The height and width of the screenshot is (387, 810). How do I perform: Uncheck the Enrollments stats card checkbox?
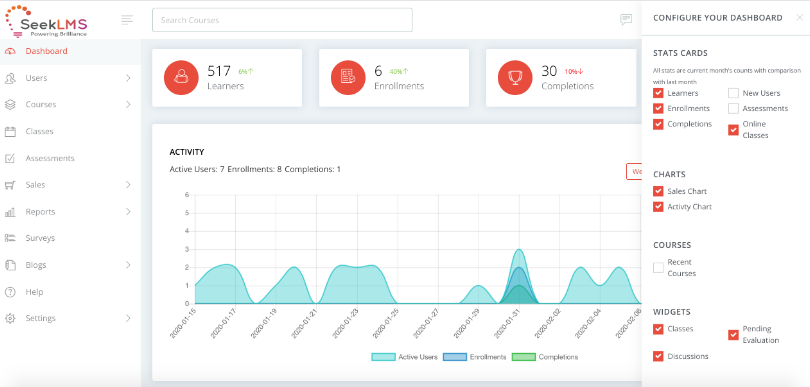[658, 109]
